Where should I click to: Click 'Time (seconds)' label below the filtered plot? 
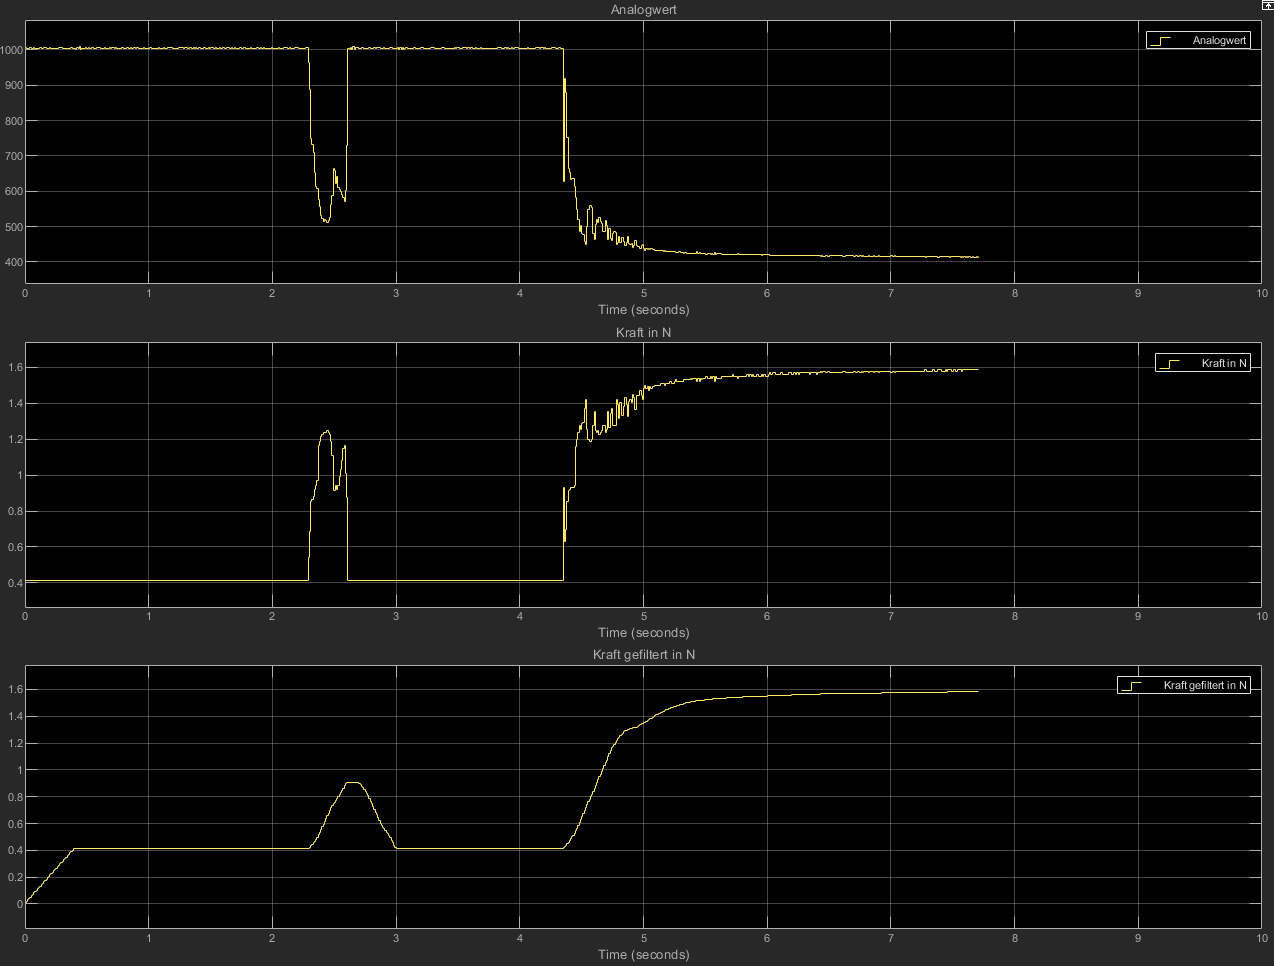(x=643, y=954)
